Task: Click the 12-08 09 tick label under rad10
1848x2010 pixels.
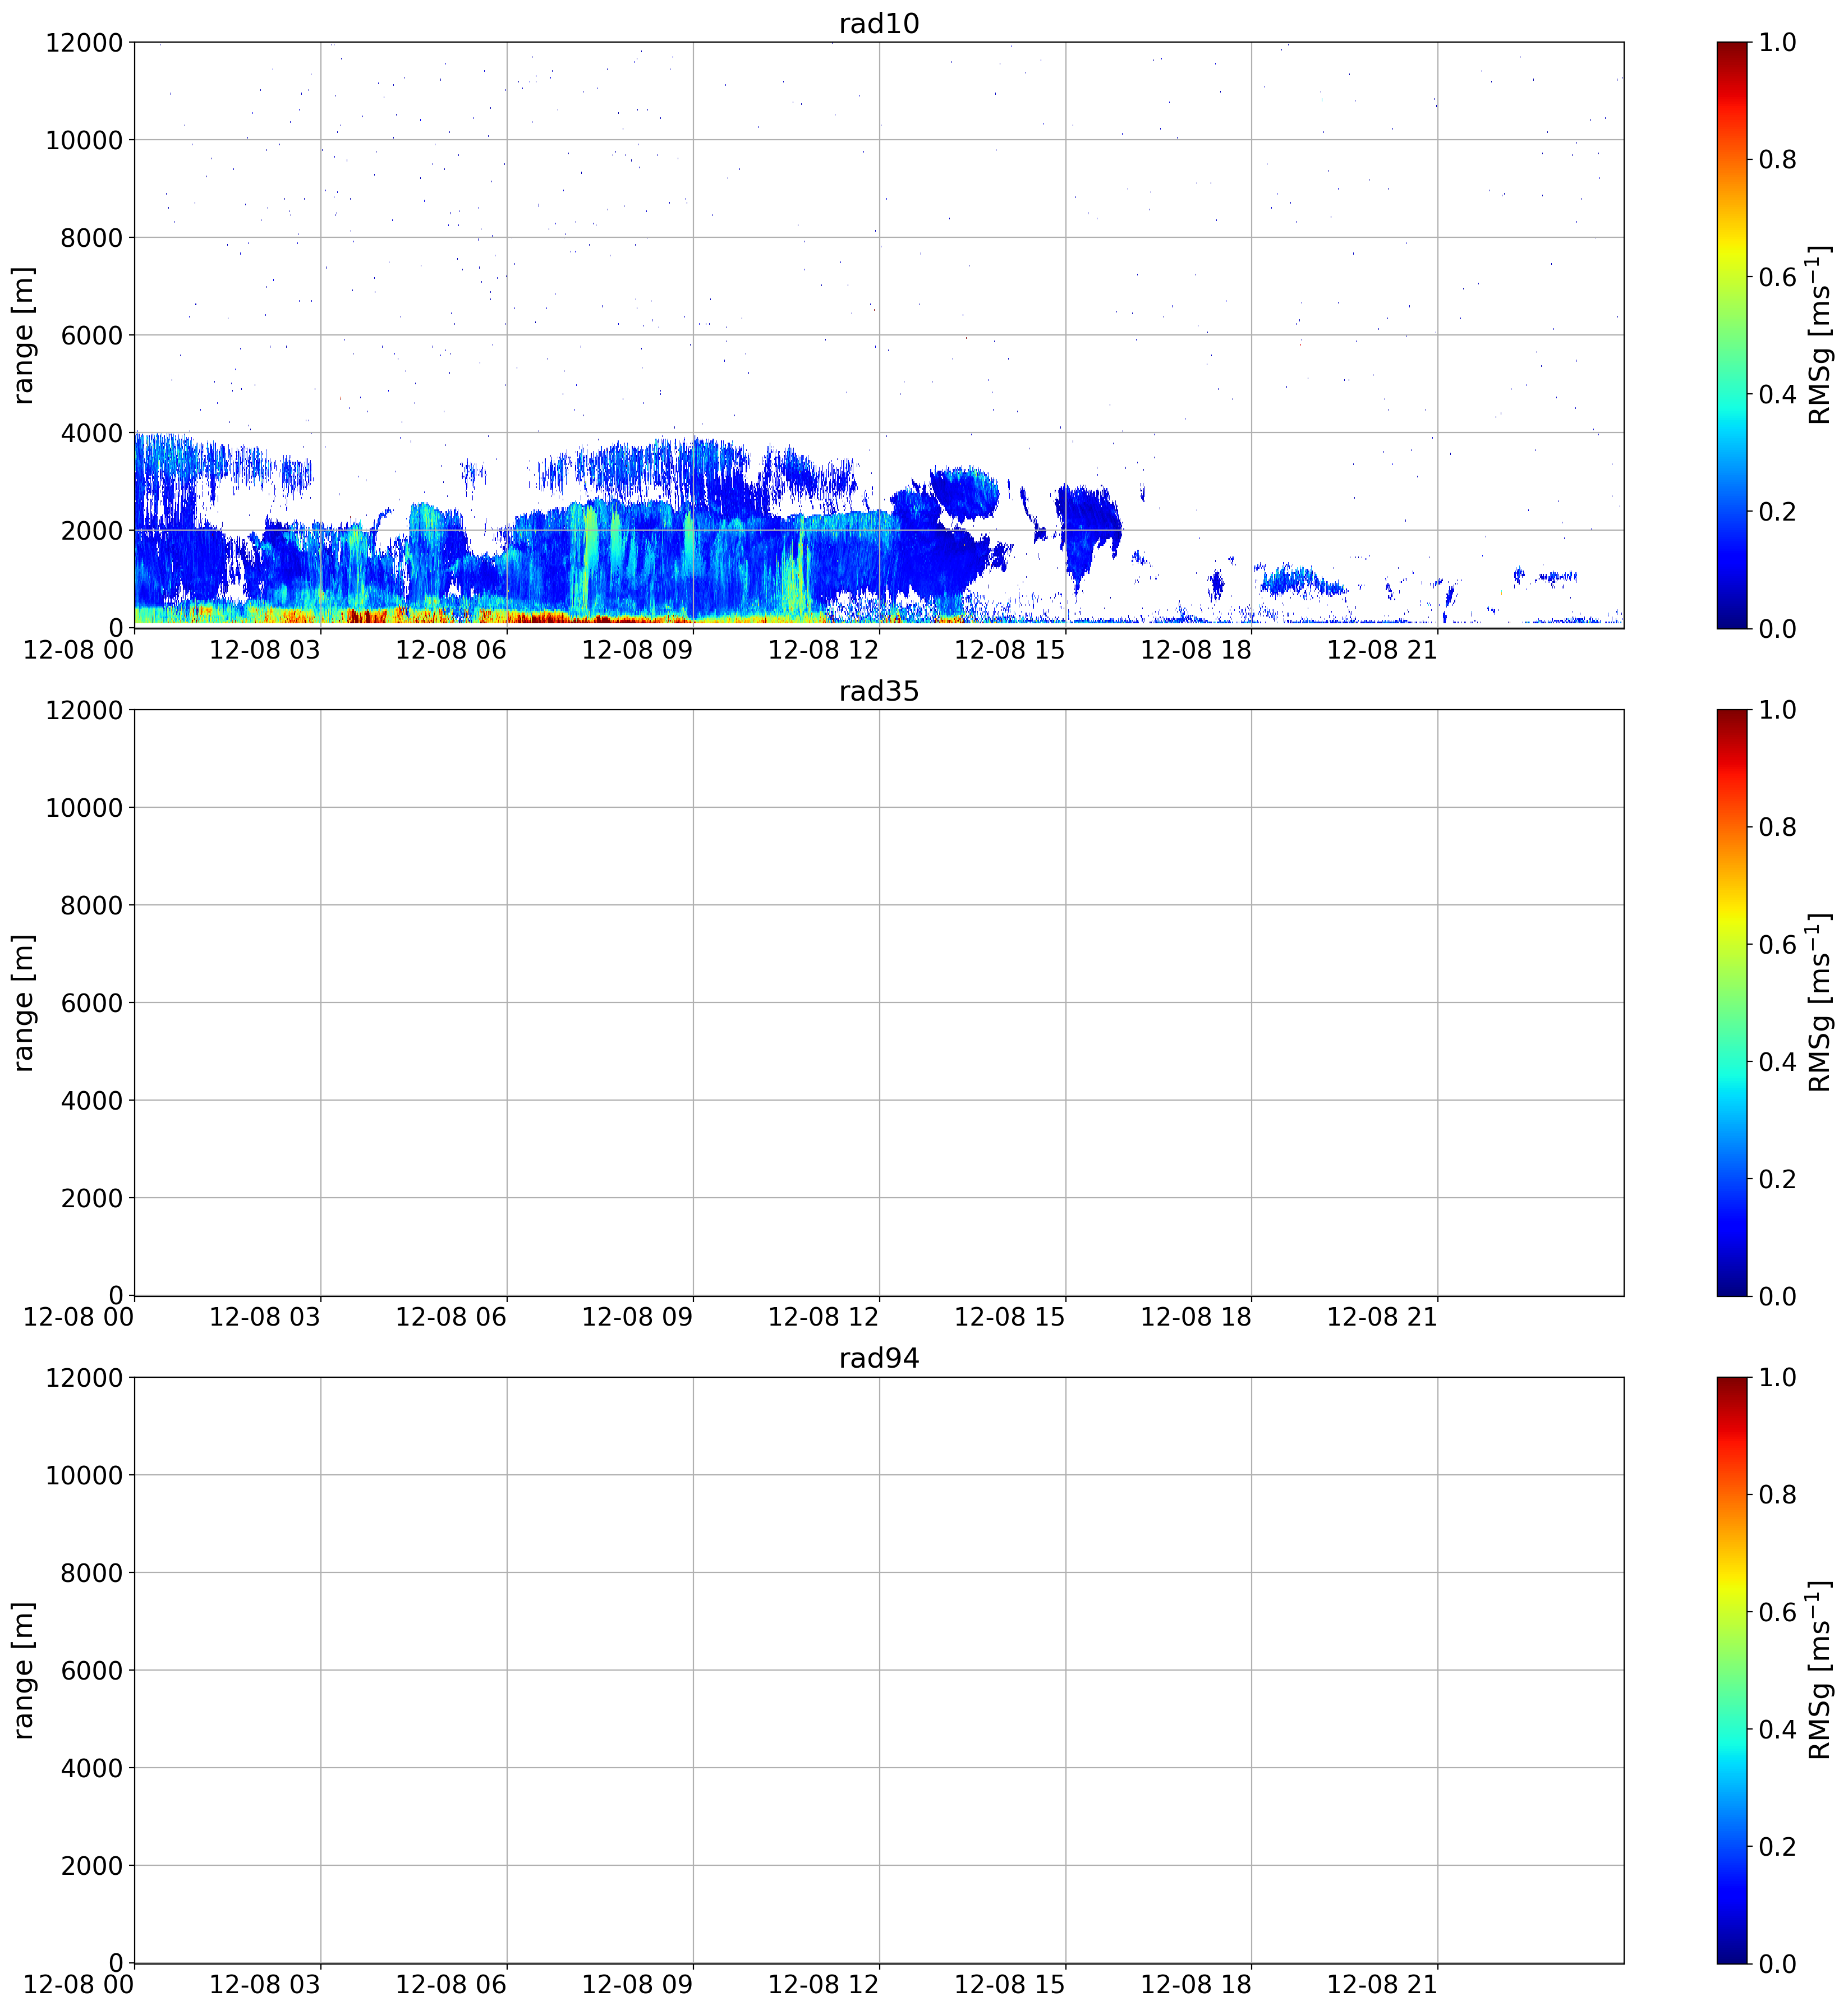Action: tap(637, 650)
